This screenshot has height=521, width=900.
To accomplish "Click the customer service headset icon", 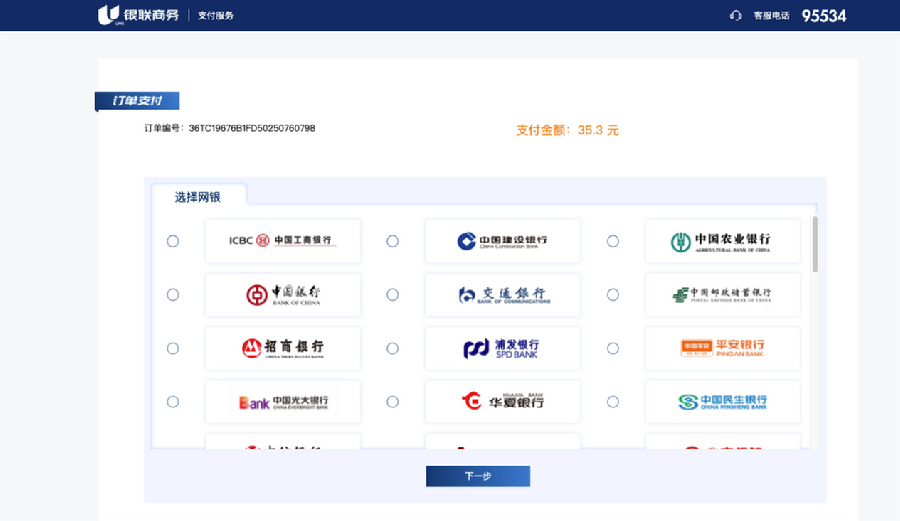I will click(735, 15).
